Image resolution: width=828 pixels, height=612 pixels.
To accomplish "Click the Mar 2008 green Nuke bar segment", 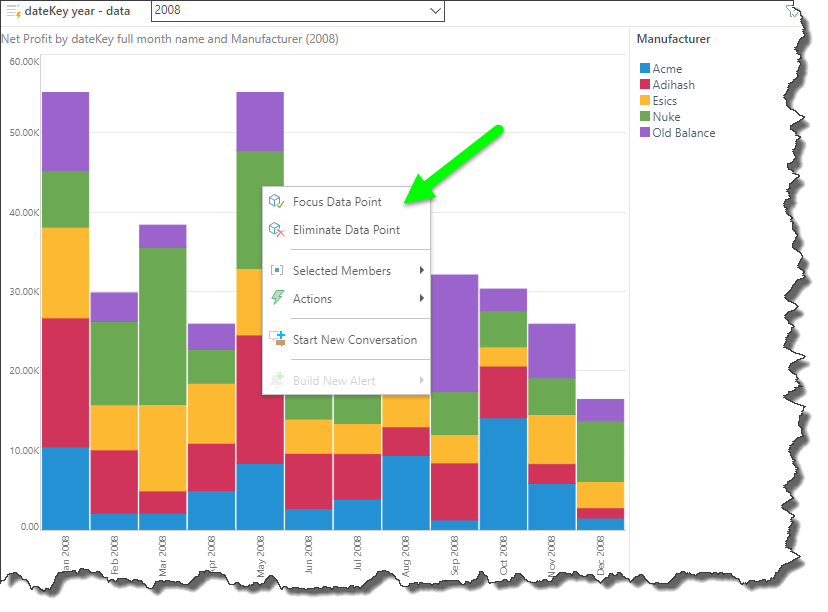I will 162,326.
